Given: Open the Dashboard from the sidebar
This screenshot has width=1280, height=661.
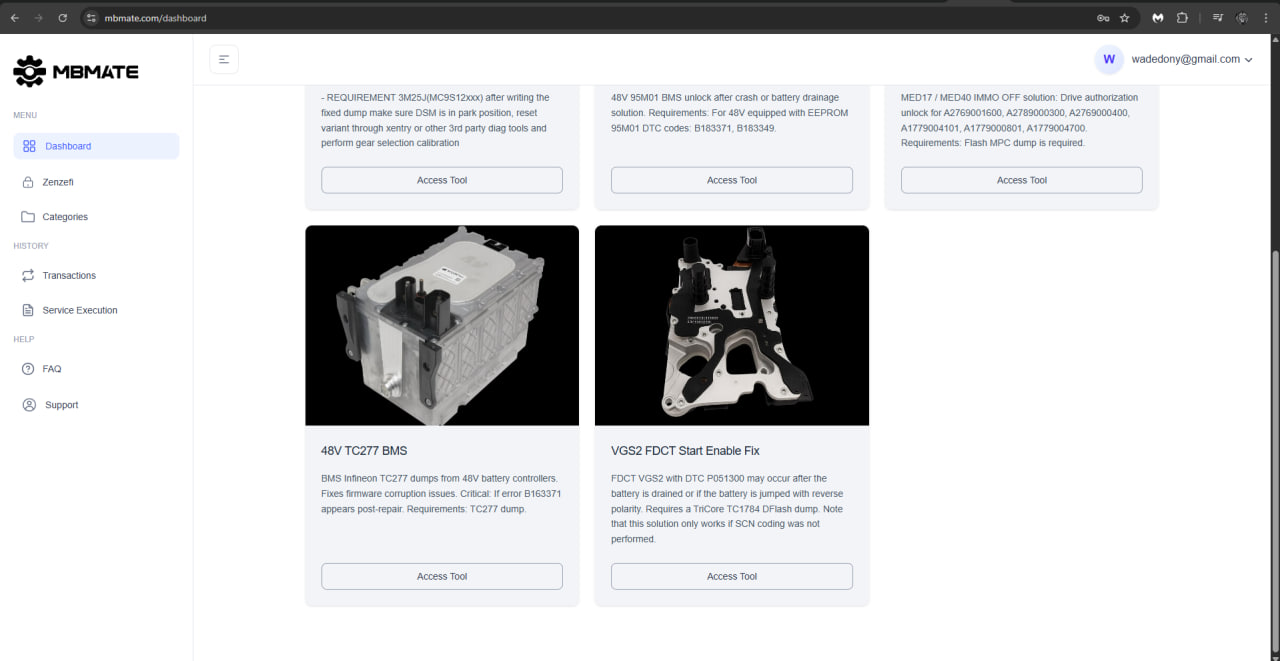Looking at the screenshot, I should (67, 146).
